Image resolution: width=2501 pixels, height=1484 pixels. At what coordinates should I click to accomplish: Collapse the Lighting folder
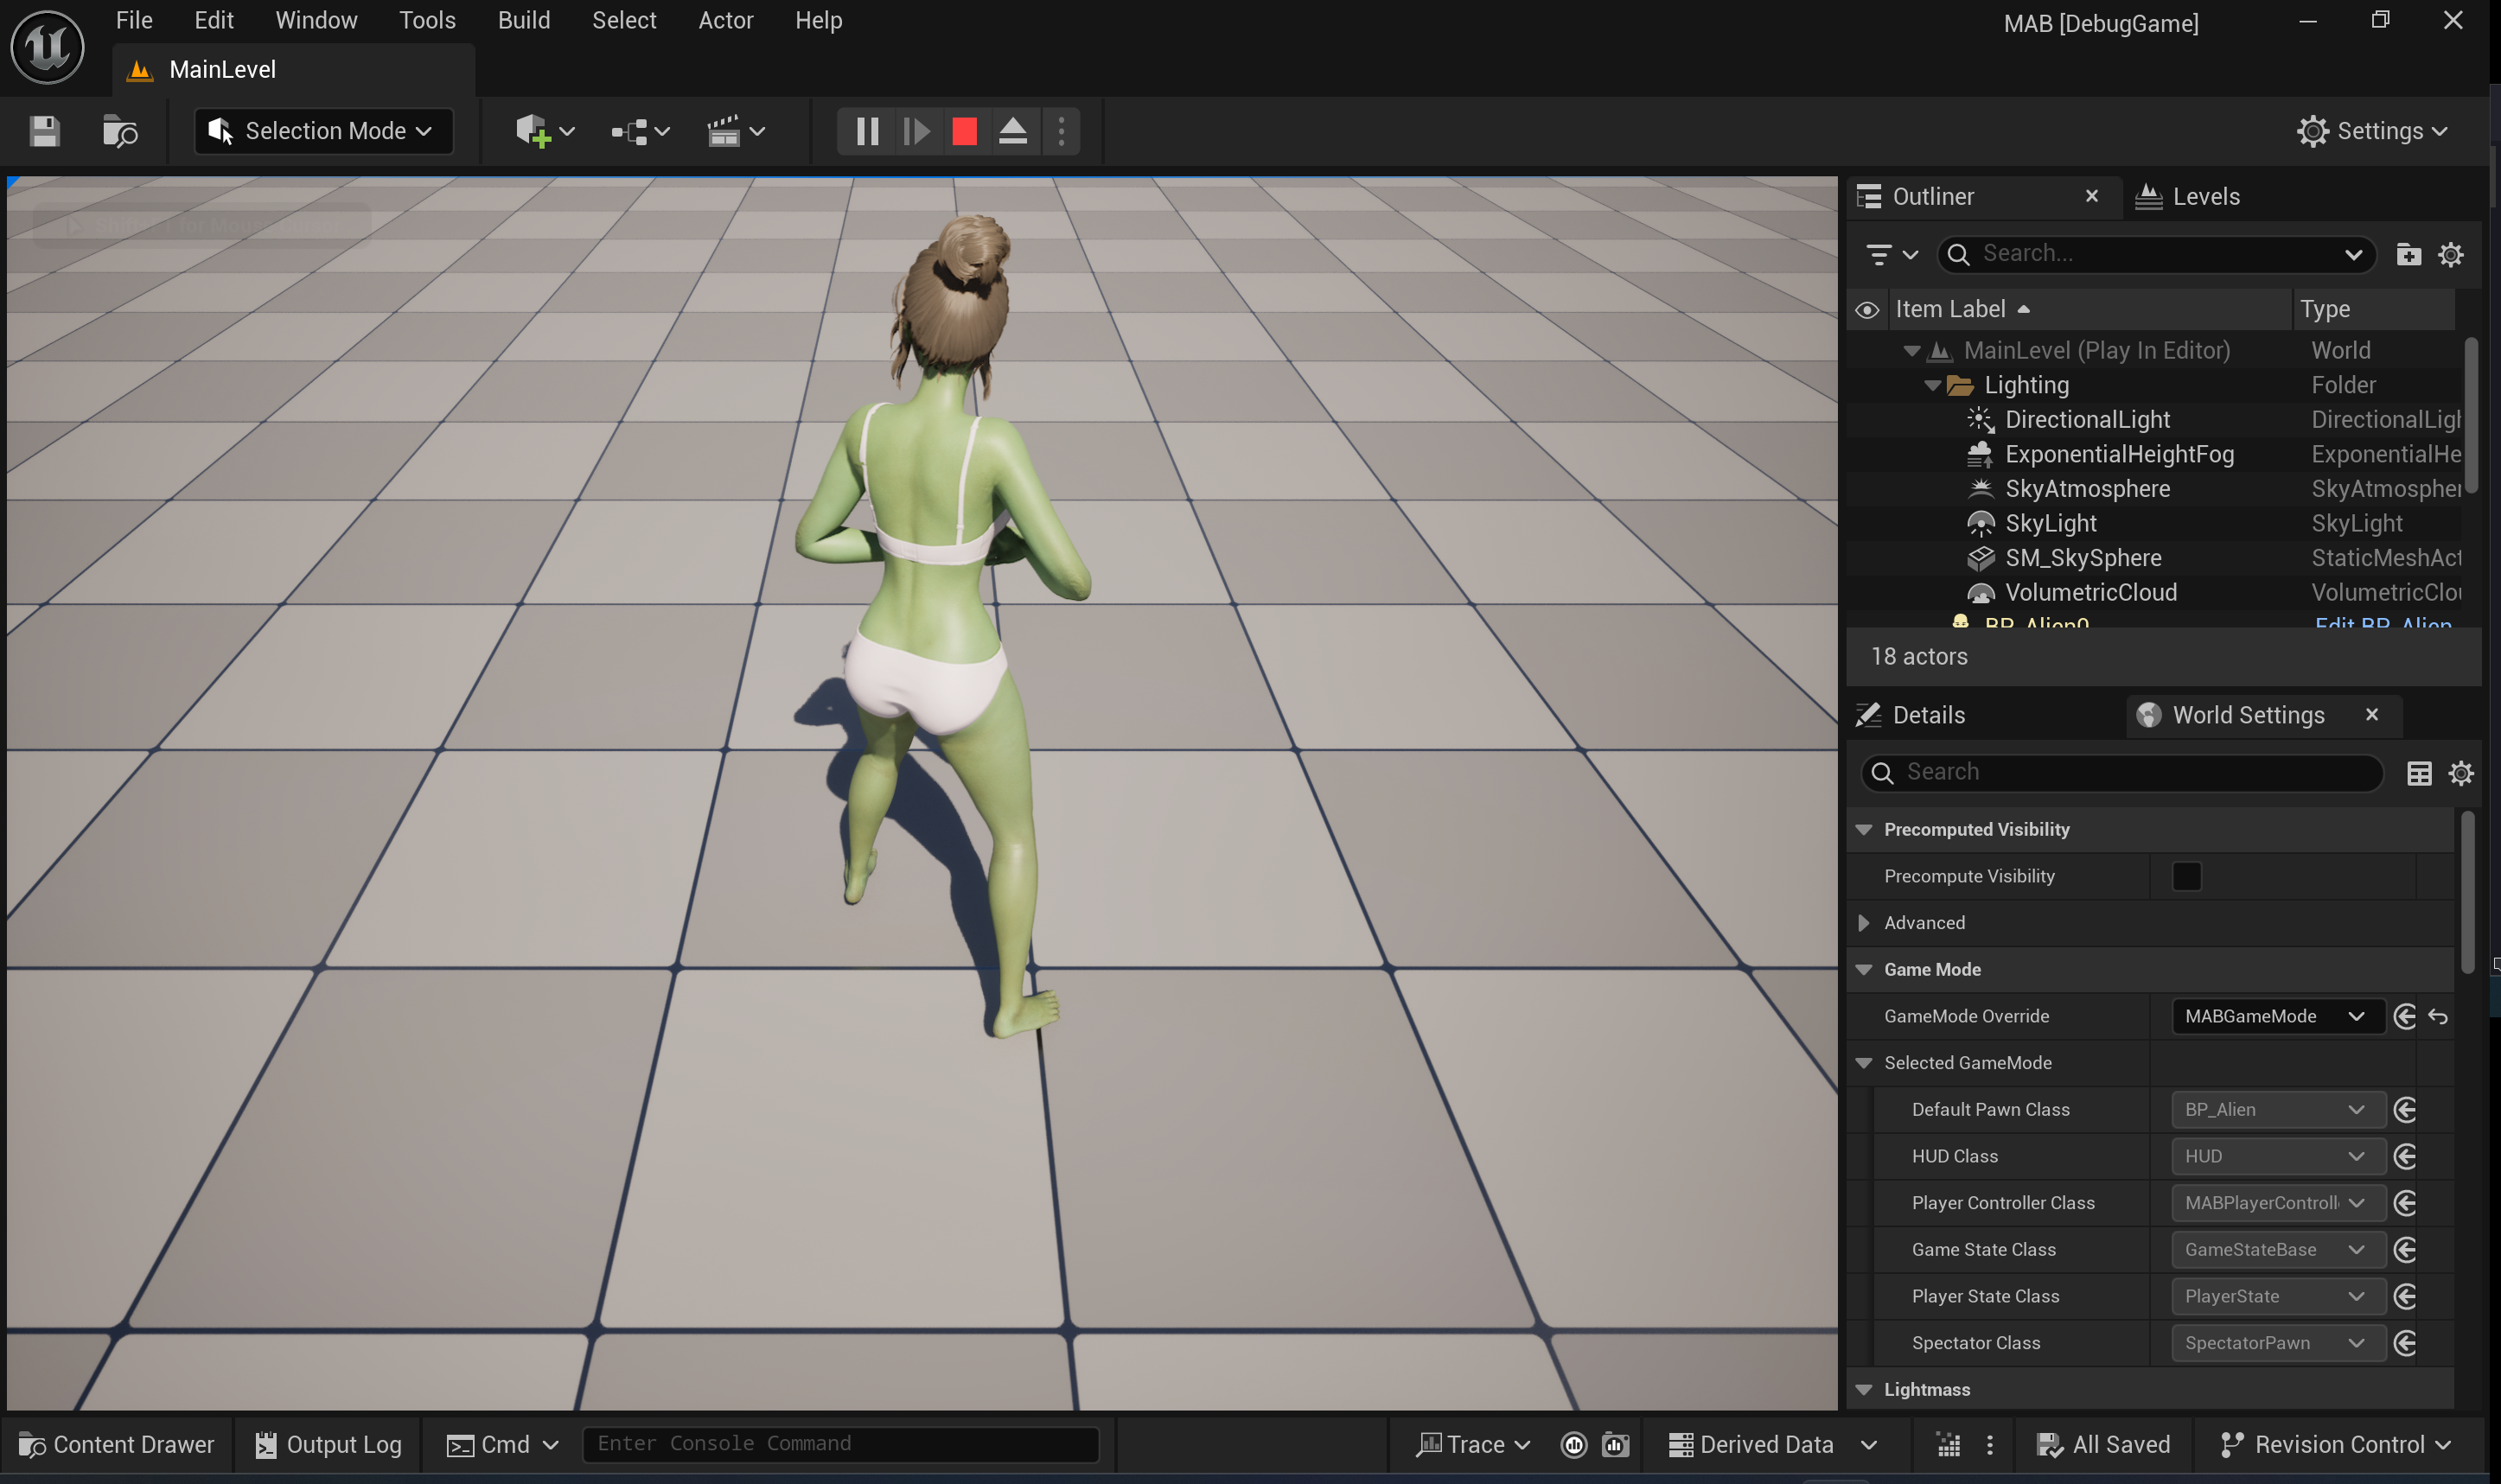1932,386
